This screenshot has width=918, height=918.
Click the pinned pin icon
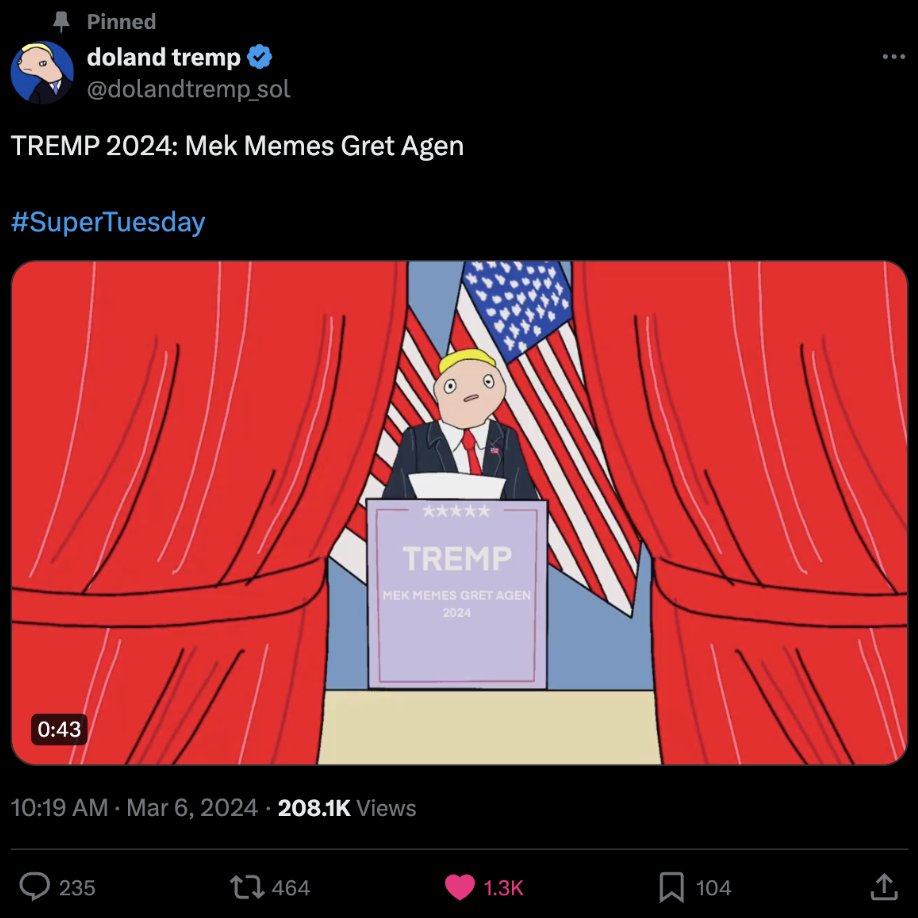(61, 22)
